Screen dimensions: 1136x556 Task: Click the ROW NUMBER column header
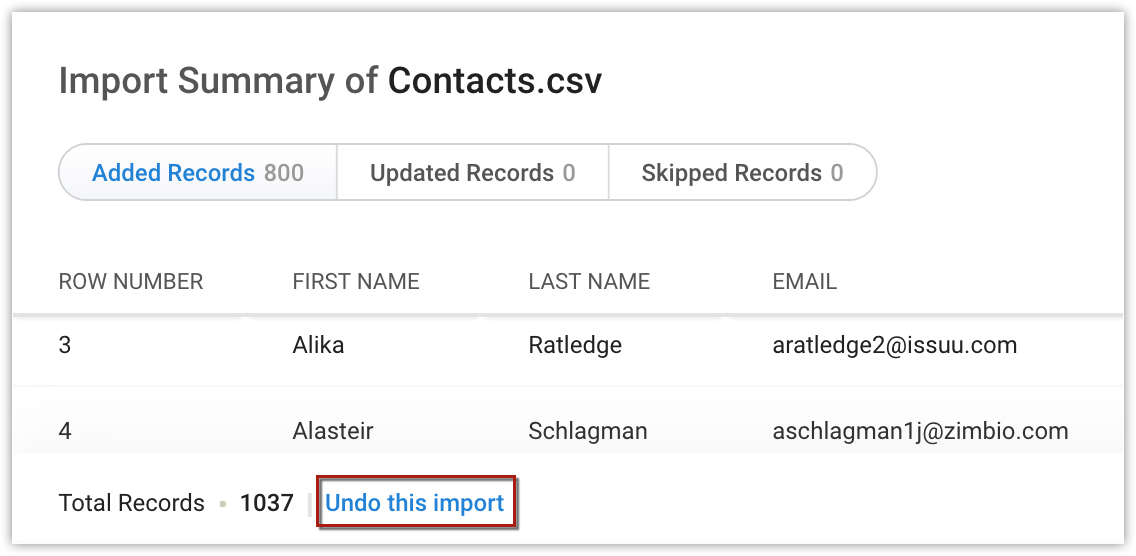point(131,282)
